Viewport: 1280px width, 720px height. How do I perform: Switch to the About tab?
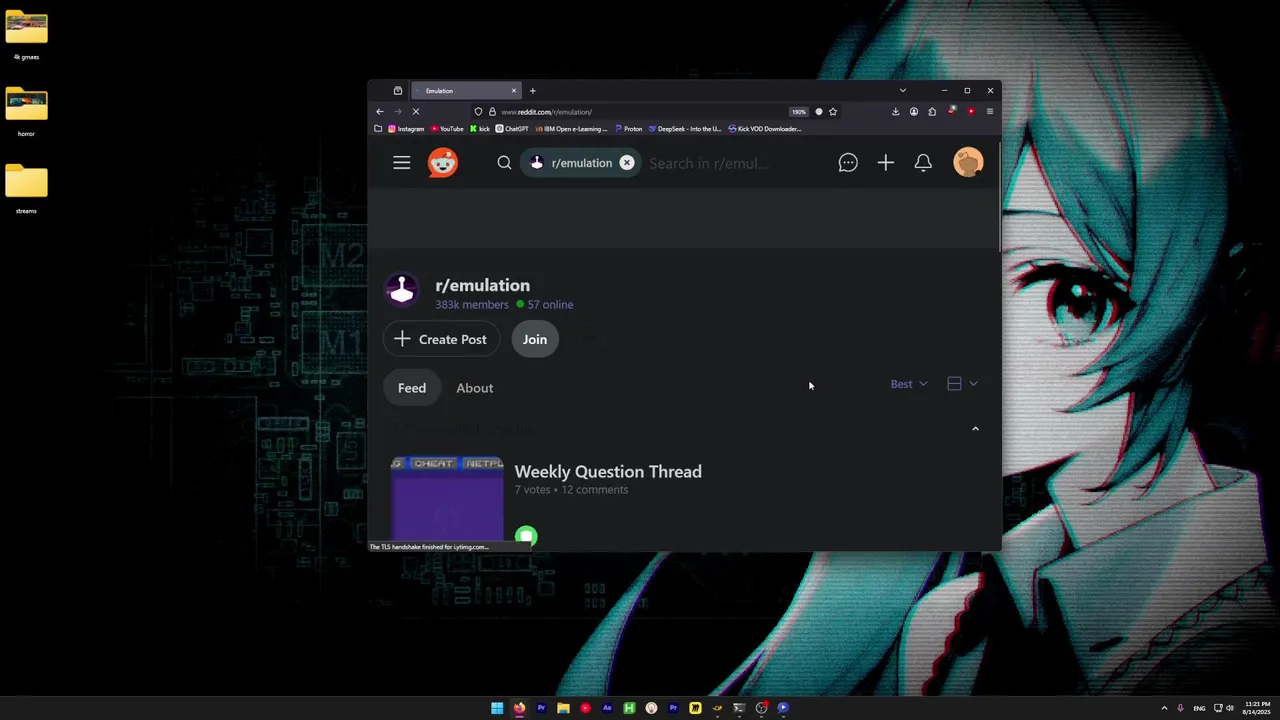475,388
